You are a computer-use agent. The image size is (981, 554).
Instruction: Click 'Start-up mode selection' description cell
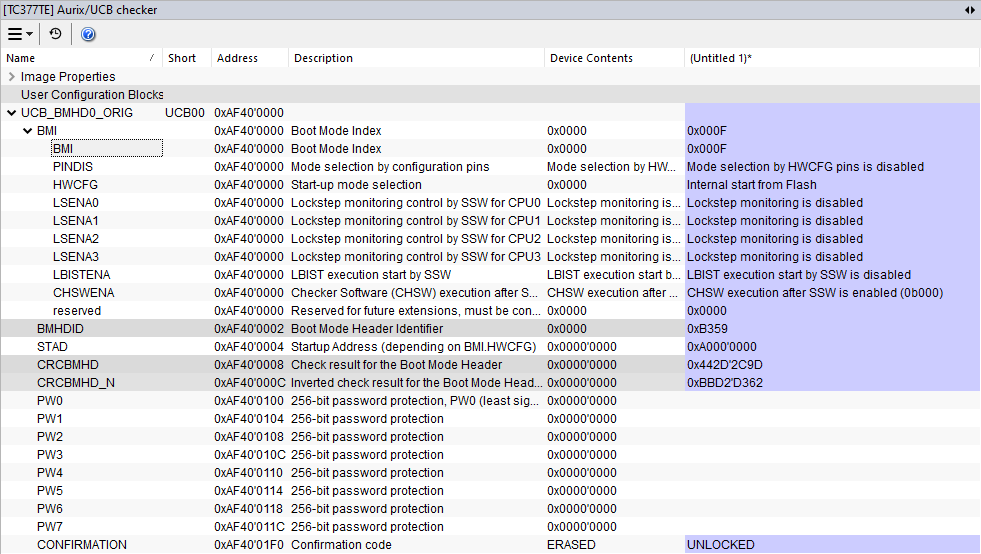(x=416, y=185)
